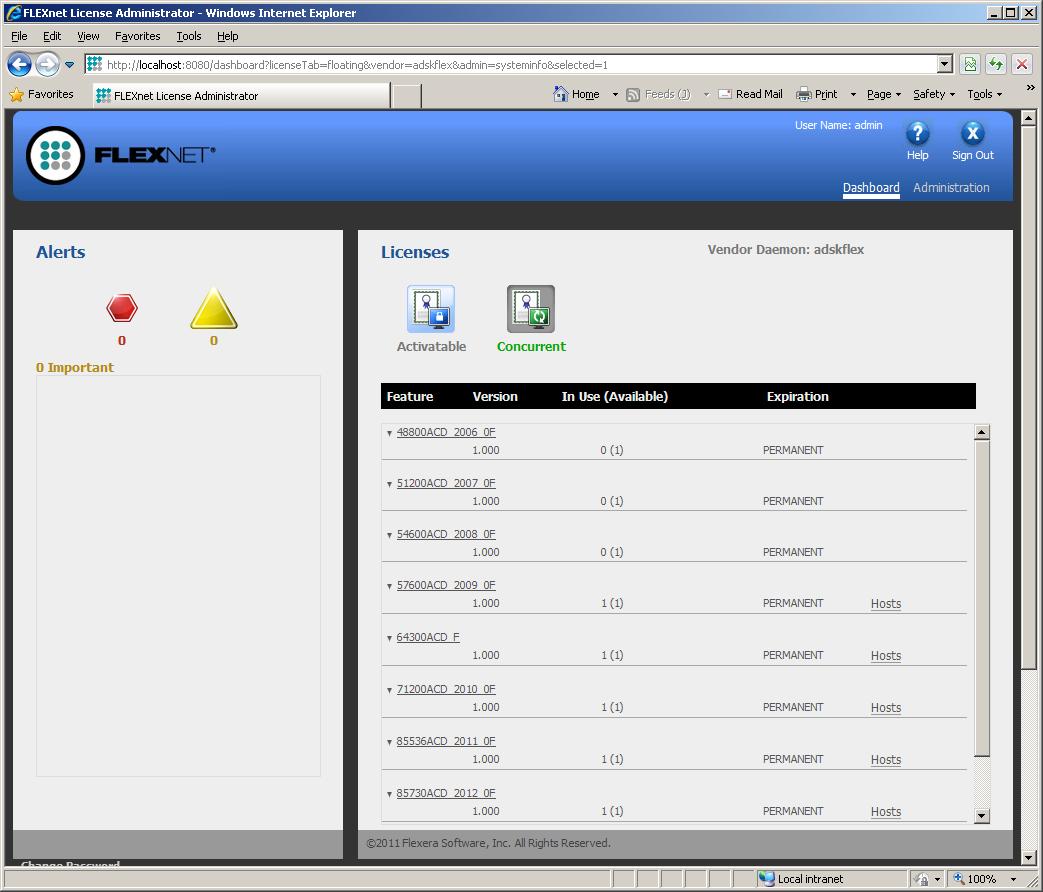Click the Stop loading icon
The width and height of the screenshot is (1043, 892).
1022,65
